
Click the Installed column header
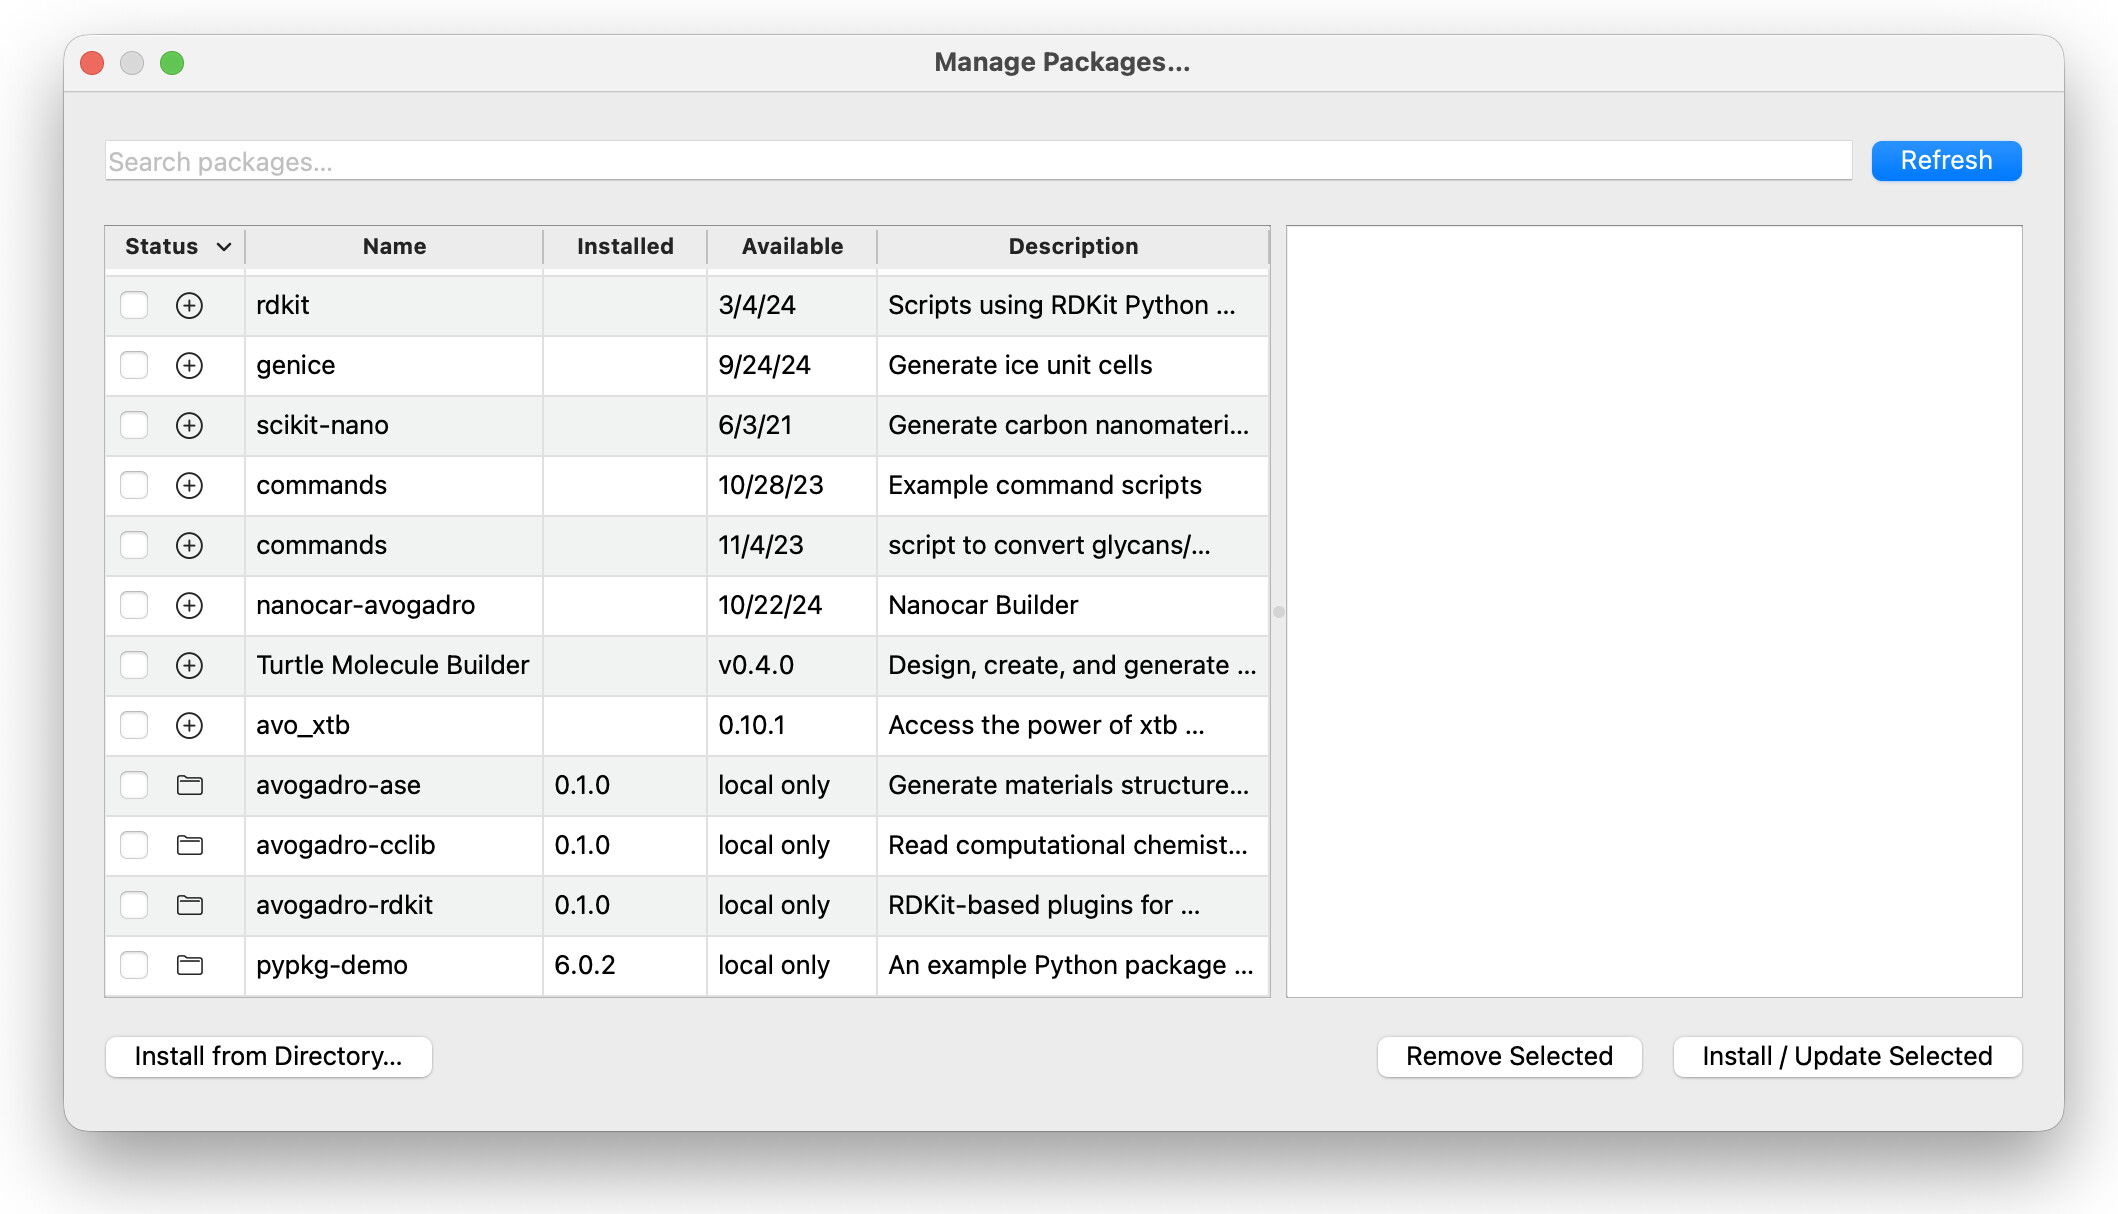(625, 247)
